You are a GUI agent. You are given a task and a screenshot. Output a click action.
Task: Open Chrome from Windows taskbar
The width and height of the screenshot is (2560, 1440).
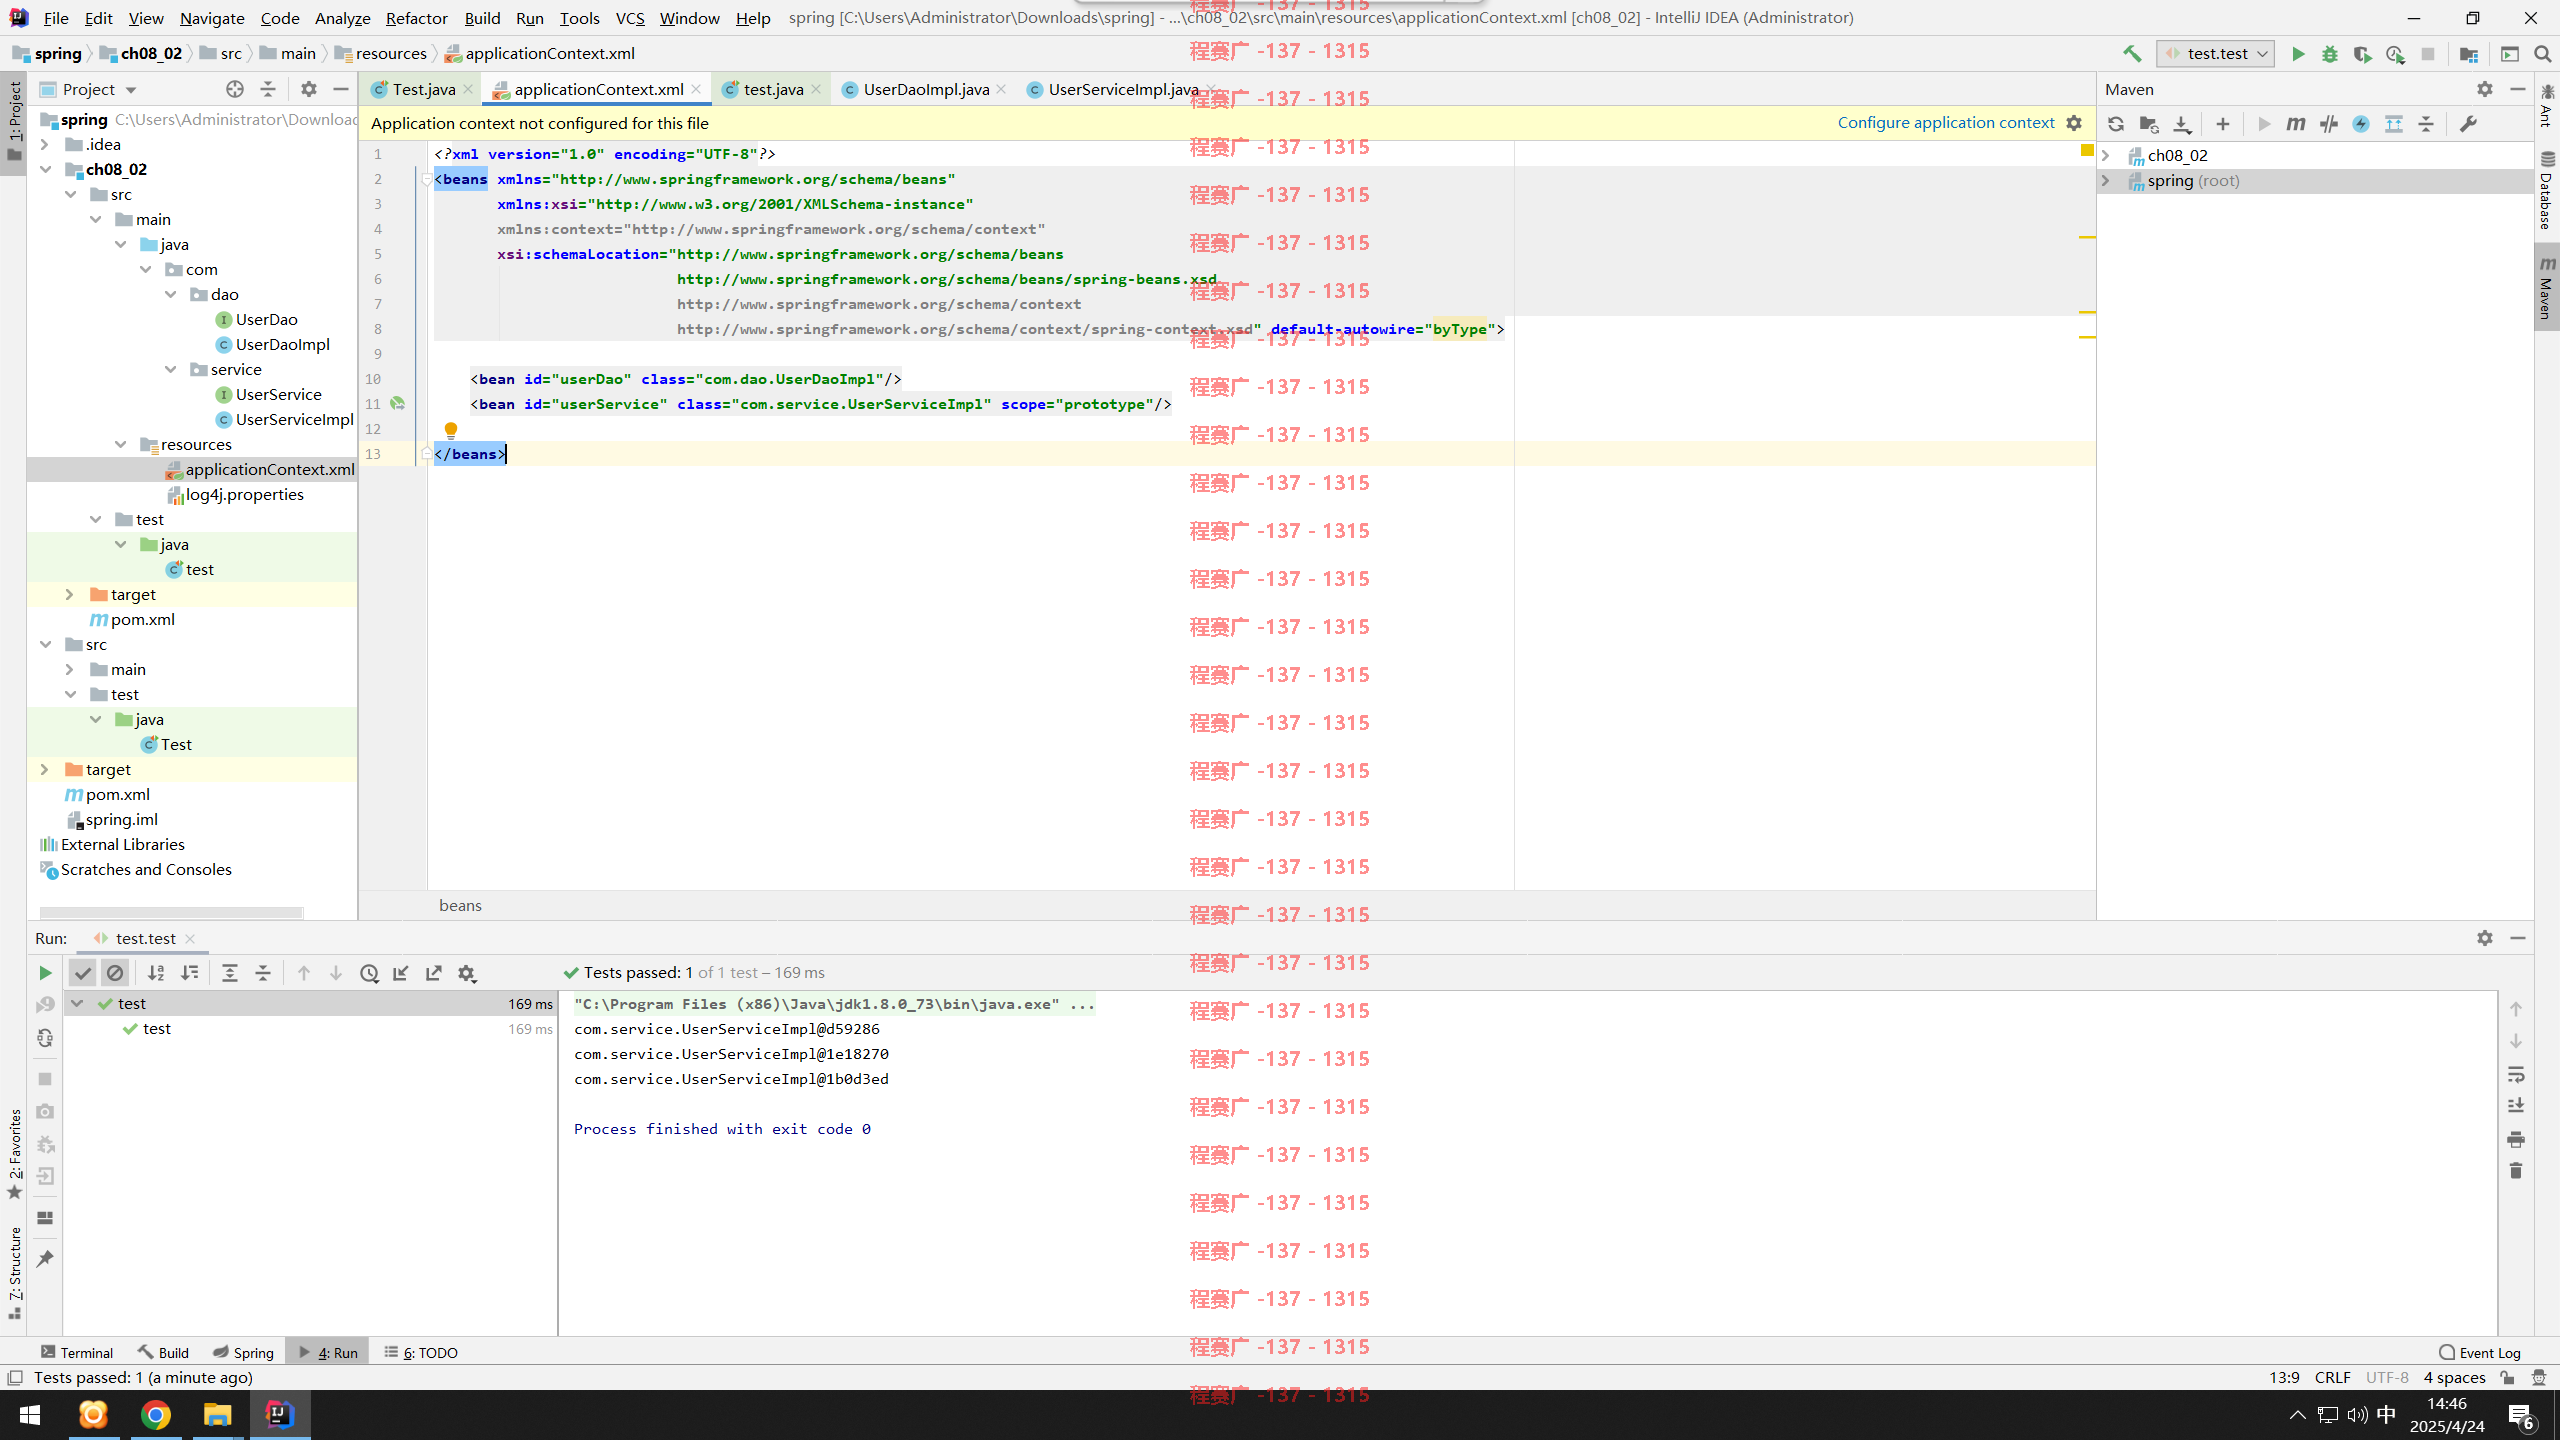[155, 1414]
